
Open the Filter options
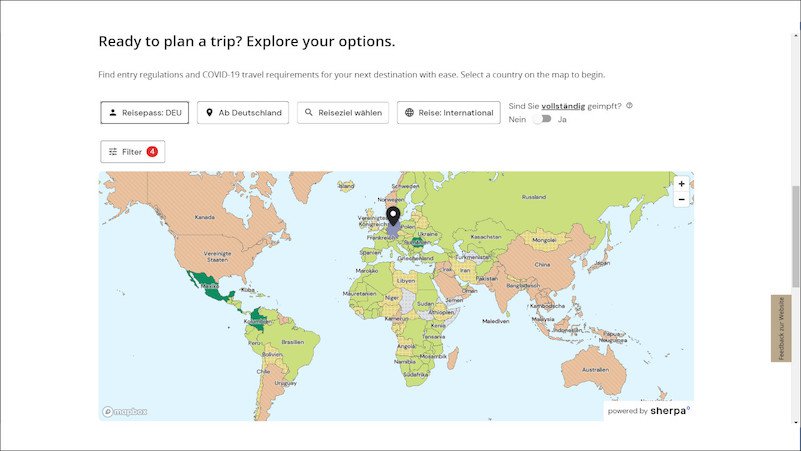(132, 152)
